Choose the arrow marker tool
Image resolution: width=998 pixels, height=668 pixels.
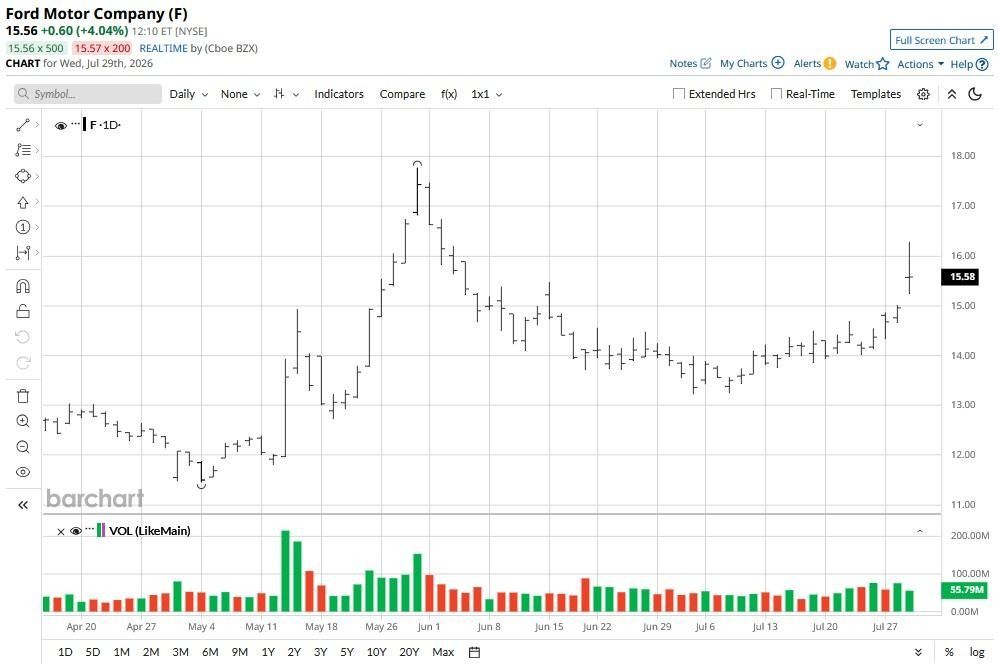(x=23, y=202)
